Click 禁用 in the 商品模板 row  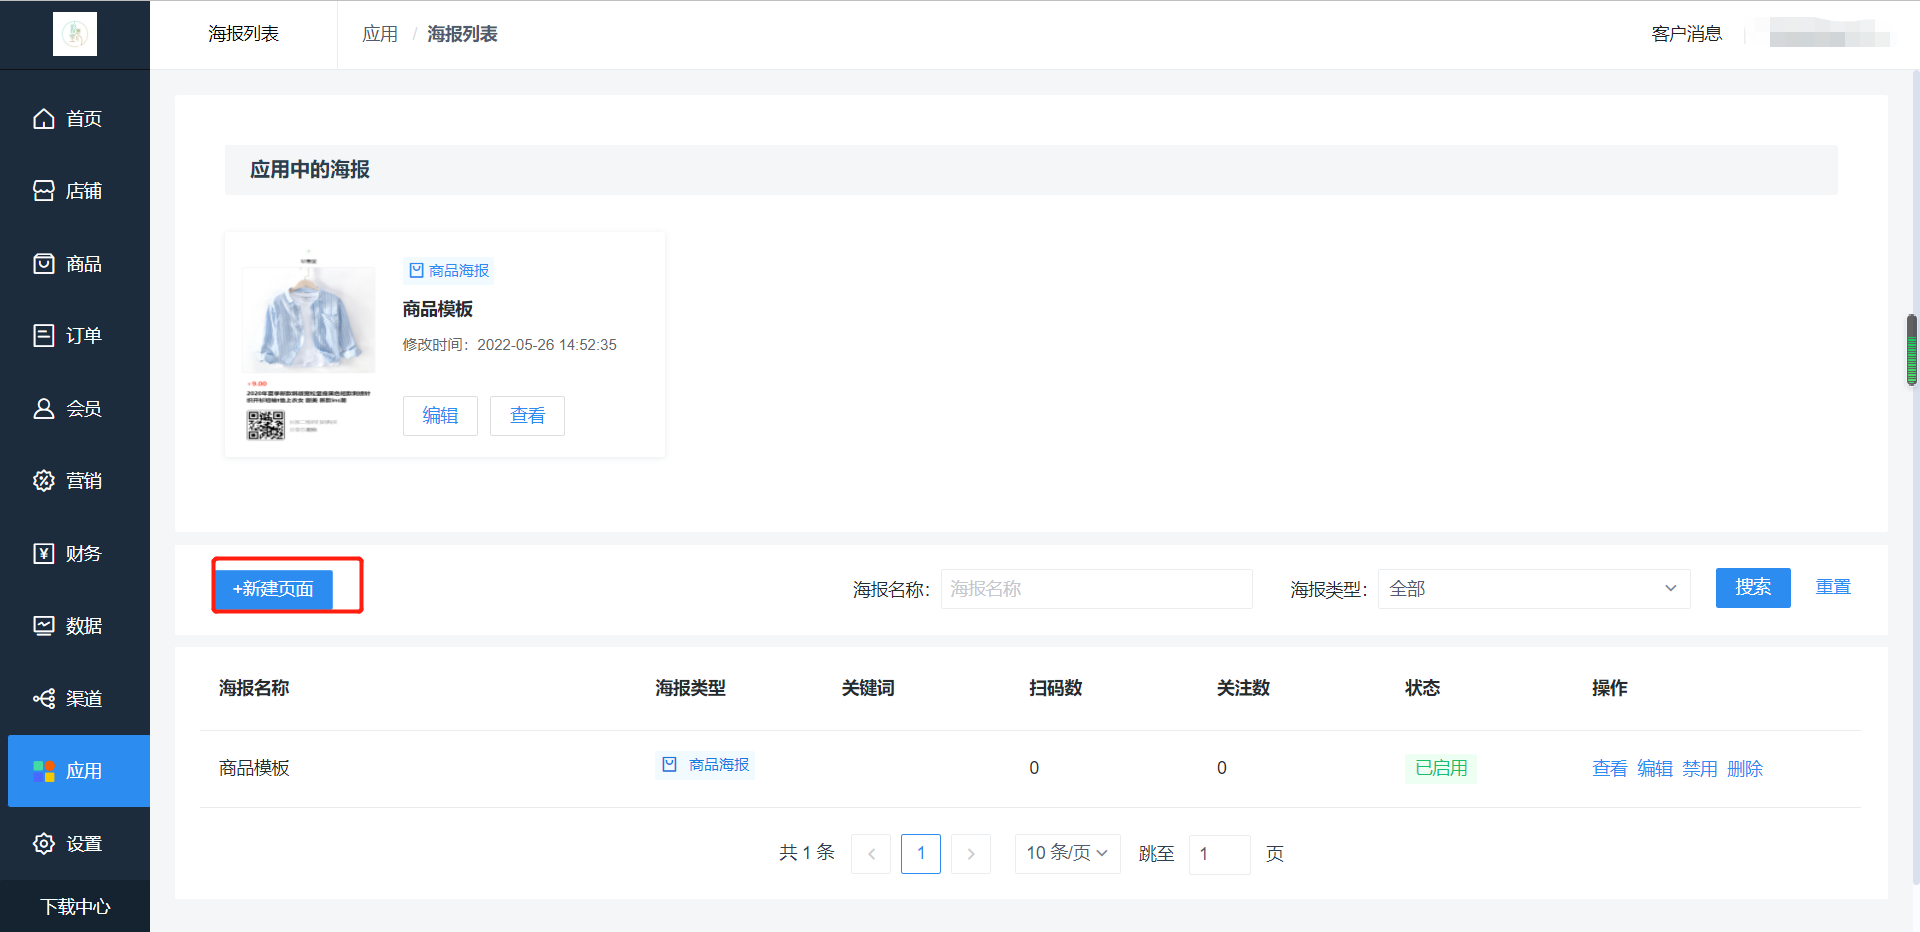point(1699,769)
